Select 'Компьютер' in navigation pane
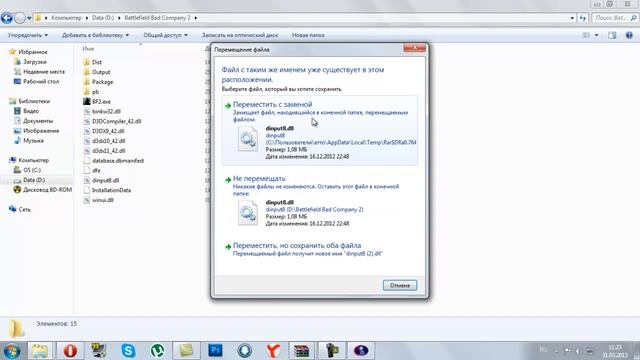Image resolution: width=640 pixels, height=360 pixels. point(33,160)
